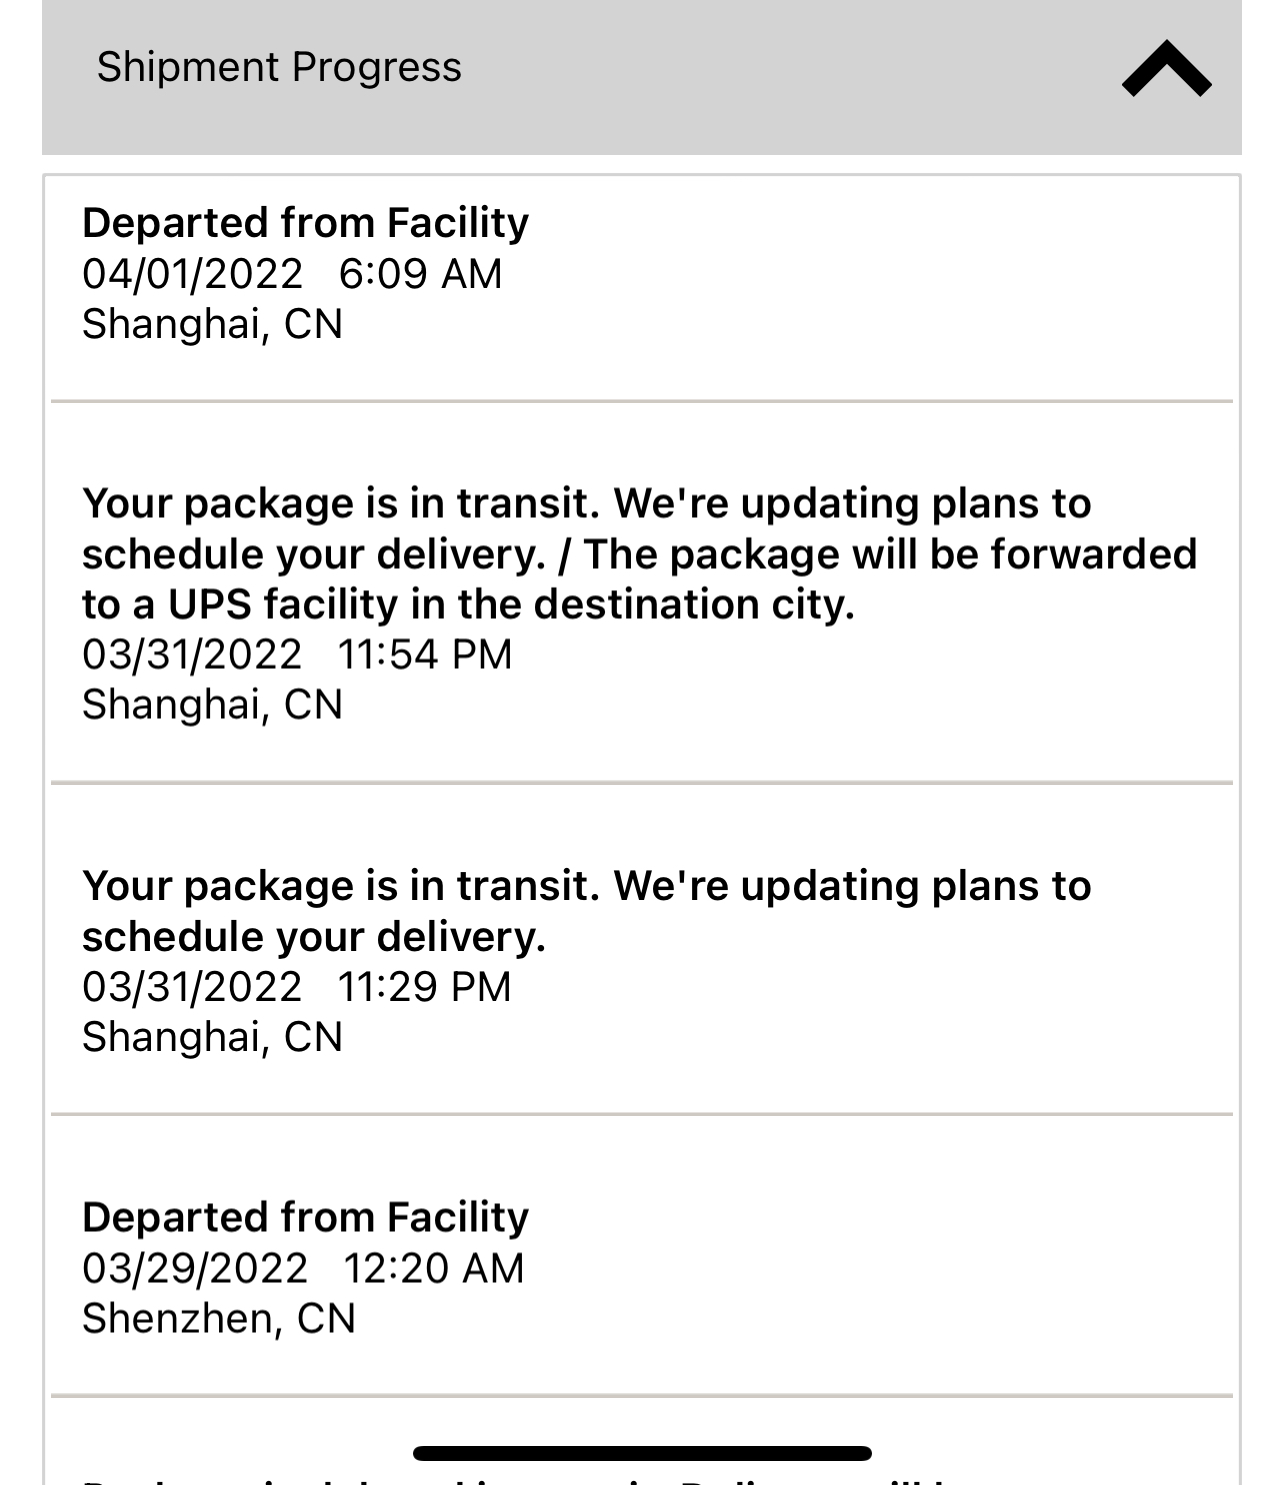Tap the 04/01/2022 6:09 AM timestamp
The width and height of the screenshot is (1284, 1485).
coord(292,274)
